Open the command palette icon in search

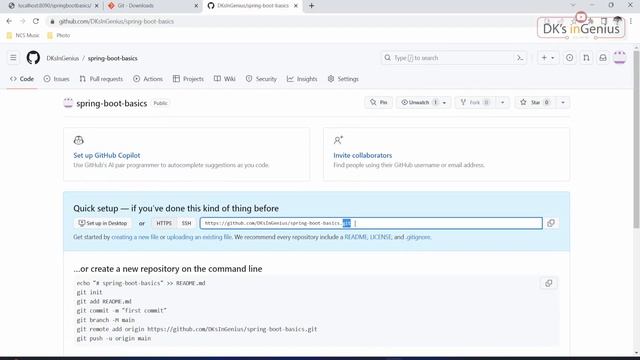[x=520, y=58]
